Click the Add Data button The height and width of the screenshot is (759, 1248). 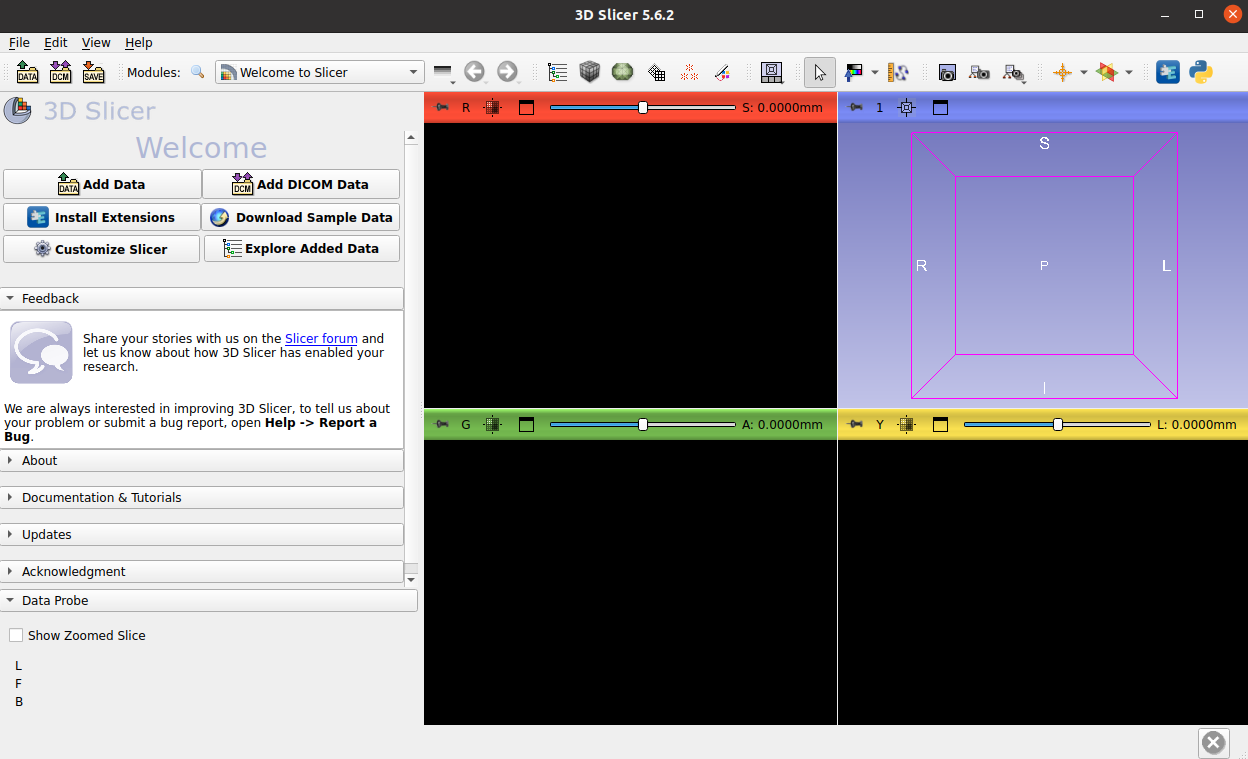(102, 184)
